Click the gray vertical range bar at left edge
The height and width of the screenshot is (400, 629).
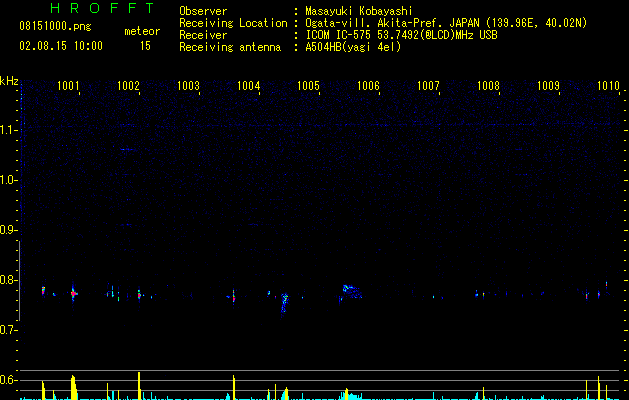click(19, 281)
